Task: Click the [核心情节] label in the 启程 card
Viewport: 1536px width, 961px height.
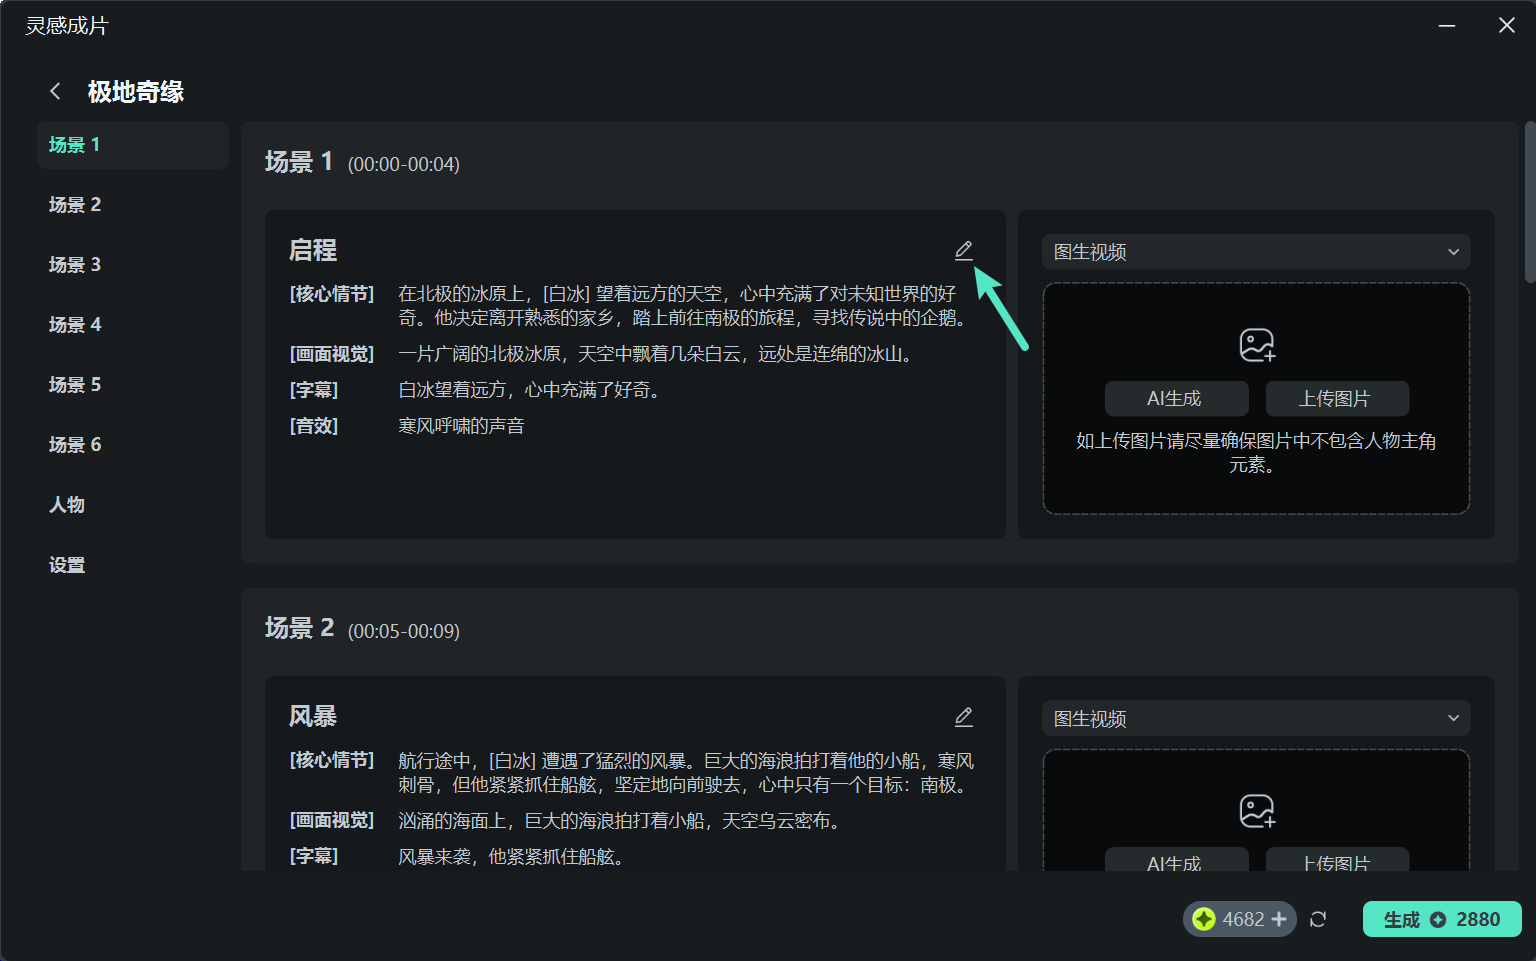Action: (x=332, y=294)
